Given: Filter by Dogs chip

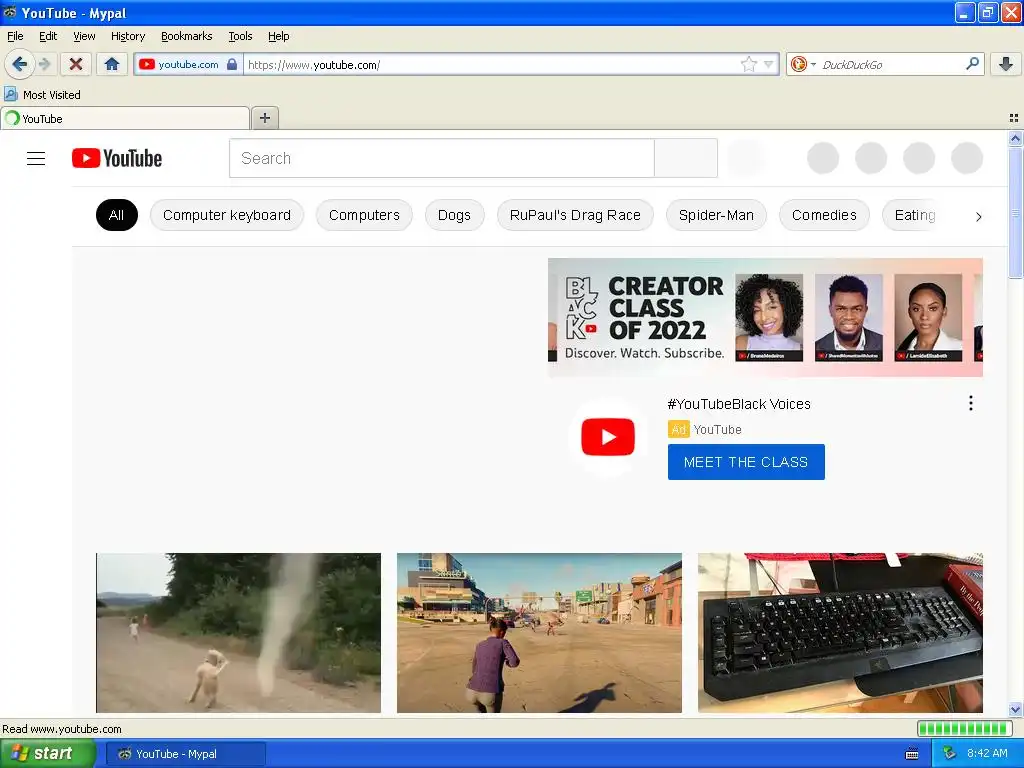Looking at the screenshot, I should click(x=455, y=215).
